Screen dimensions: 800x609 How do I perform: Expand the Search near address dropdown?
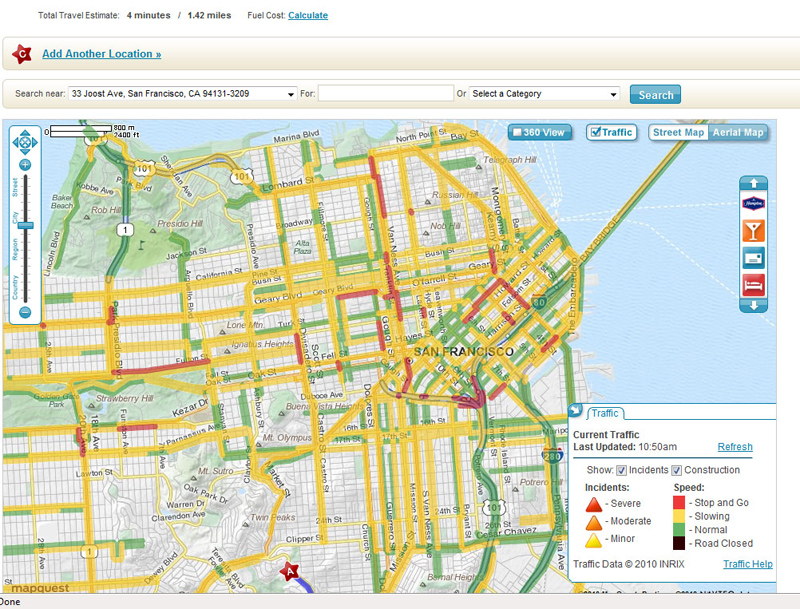point(291,94)
